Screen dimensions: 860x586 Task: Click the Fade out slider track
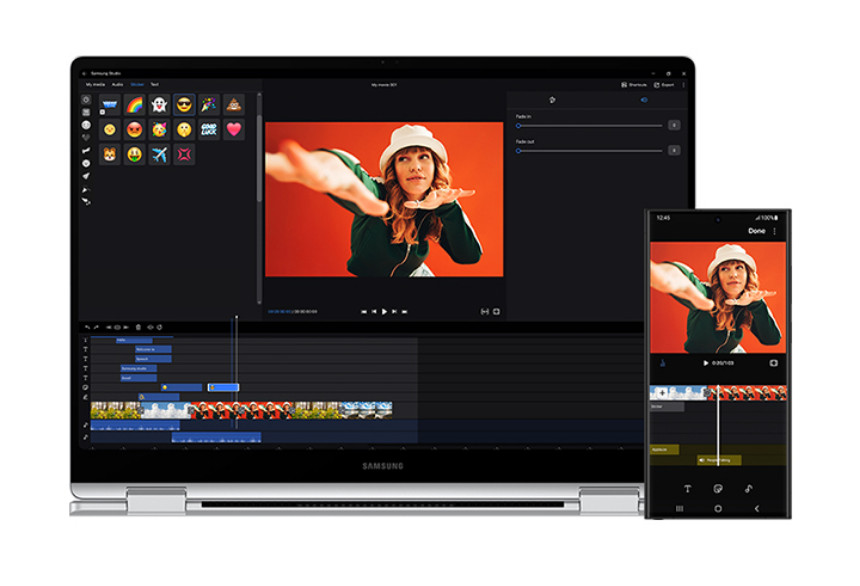(590, 151)
